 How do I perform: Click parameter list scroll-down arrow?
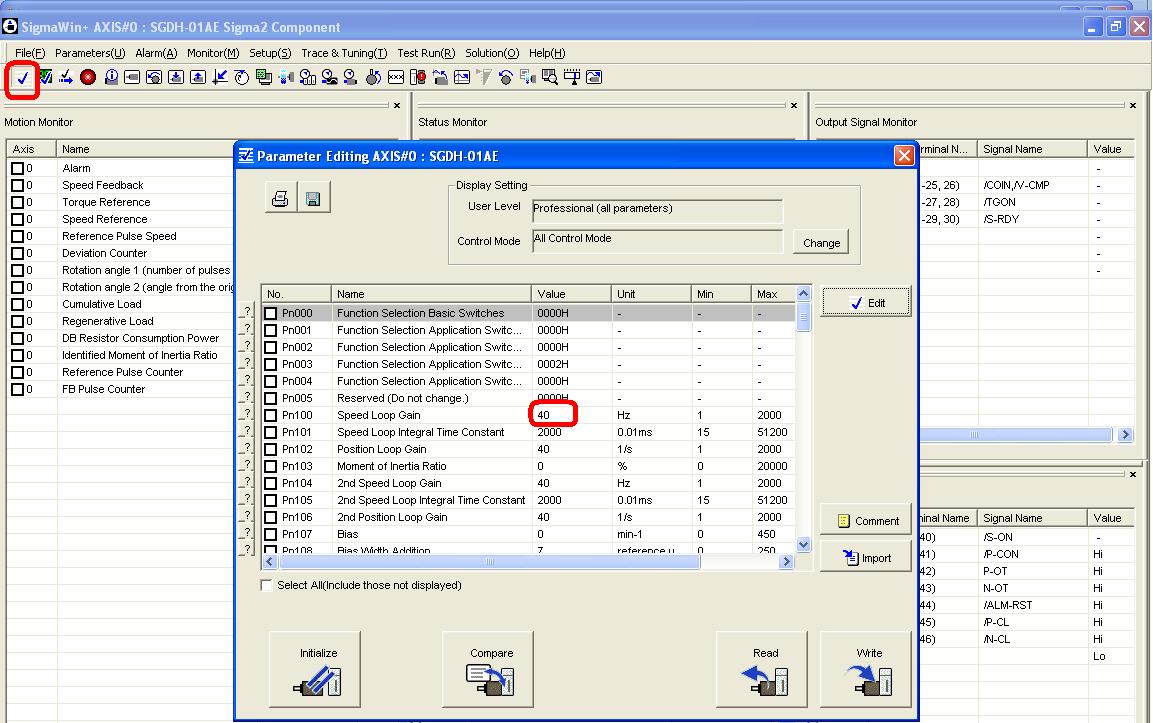(x=804, y=545)
